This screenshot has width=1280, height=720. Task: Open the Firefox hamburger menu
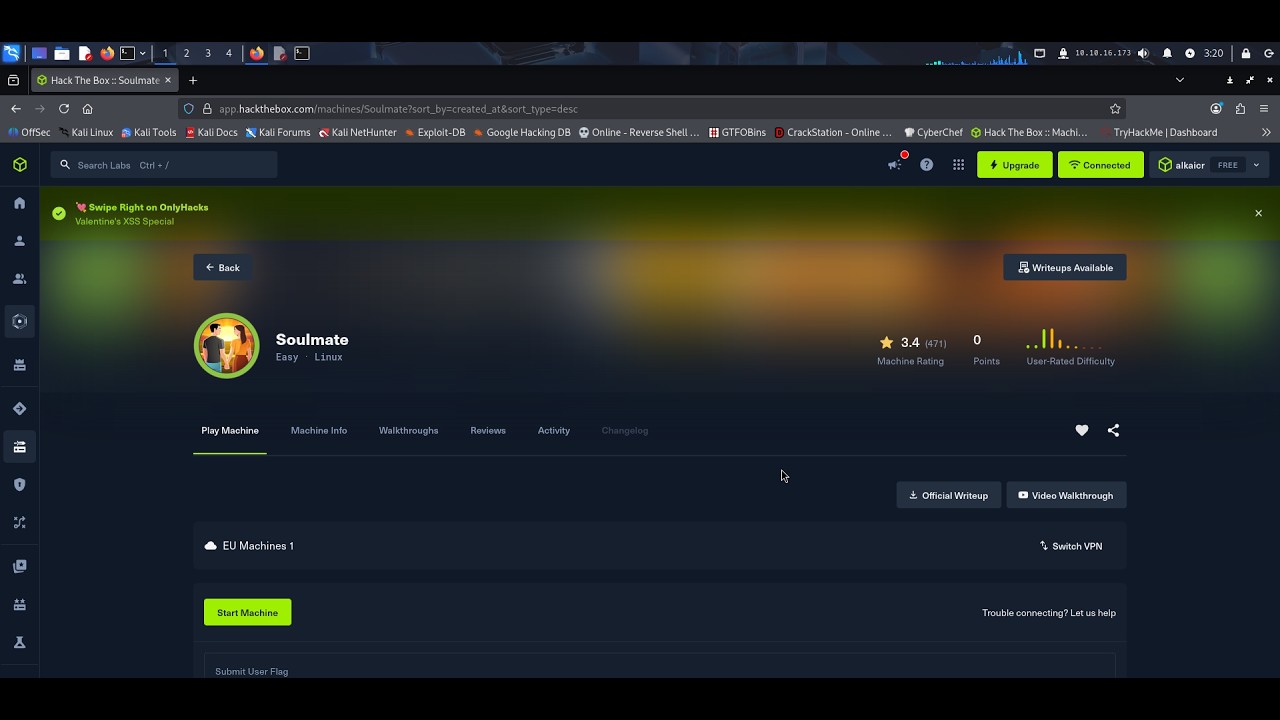pyautogui.click(x=1265, y=108)
